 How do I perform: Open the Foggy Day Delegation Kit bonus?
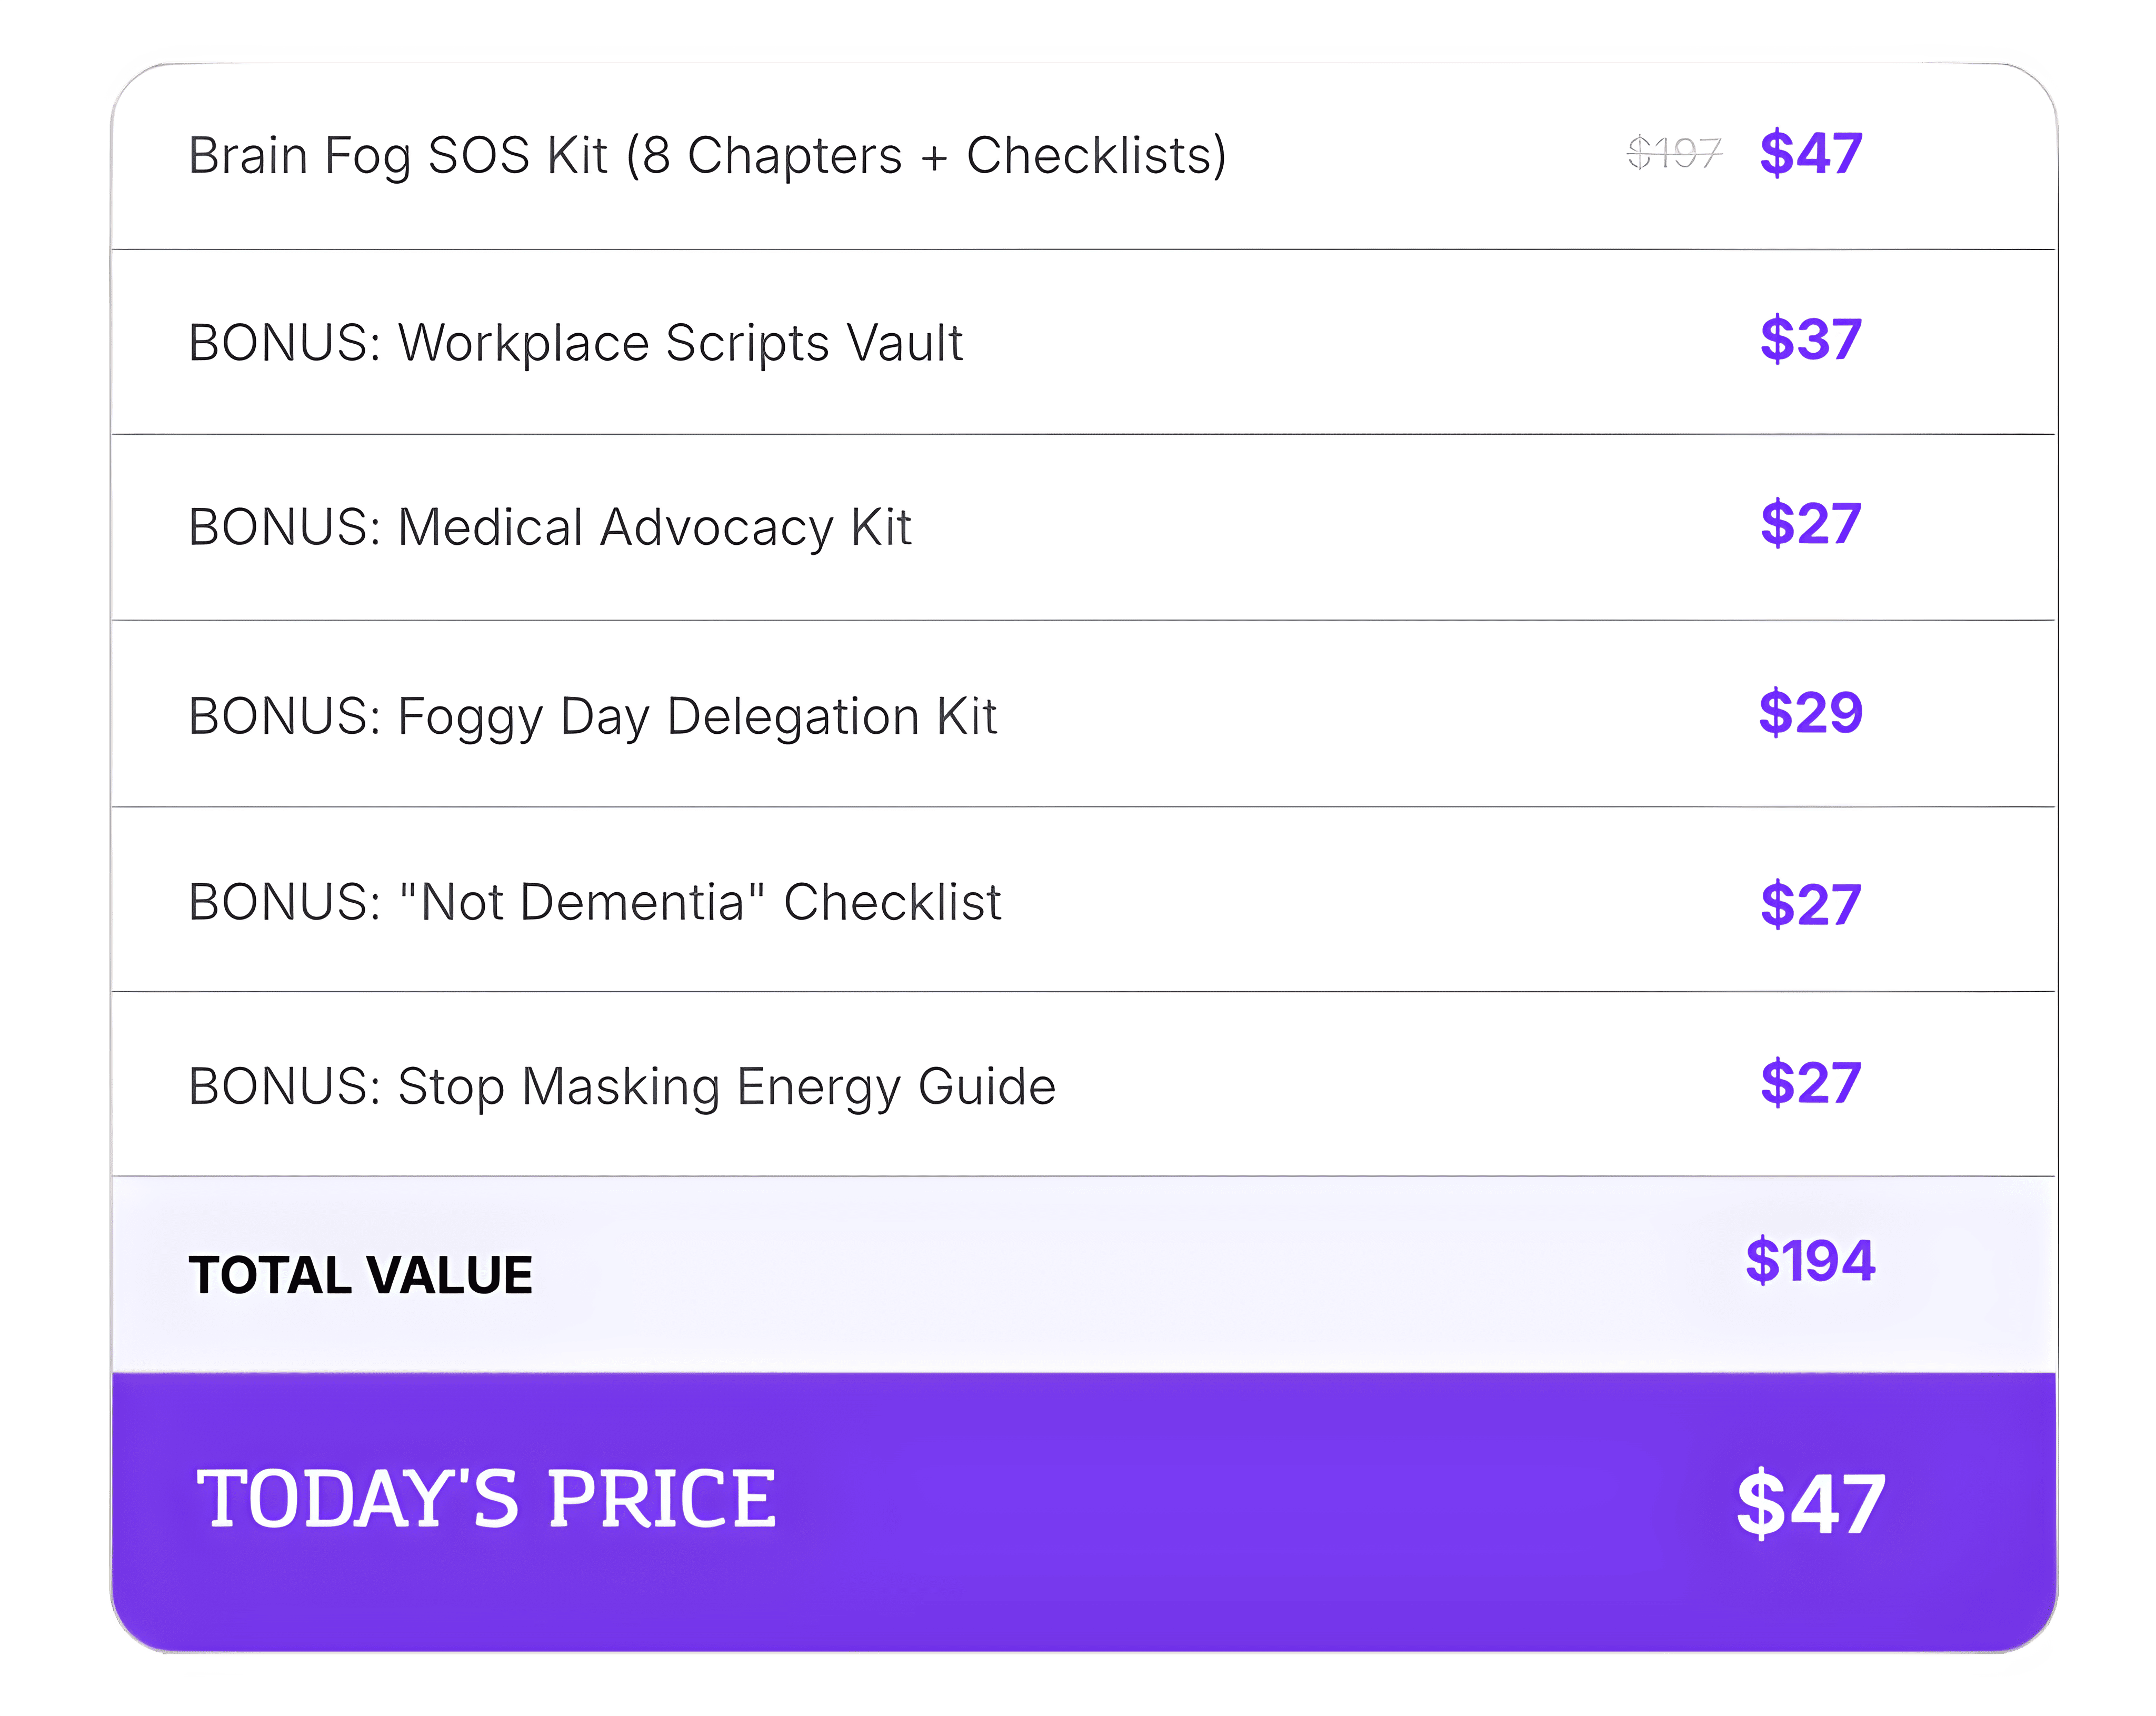click(x=593, y=716)
